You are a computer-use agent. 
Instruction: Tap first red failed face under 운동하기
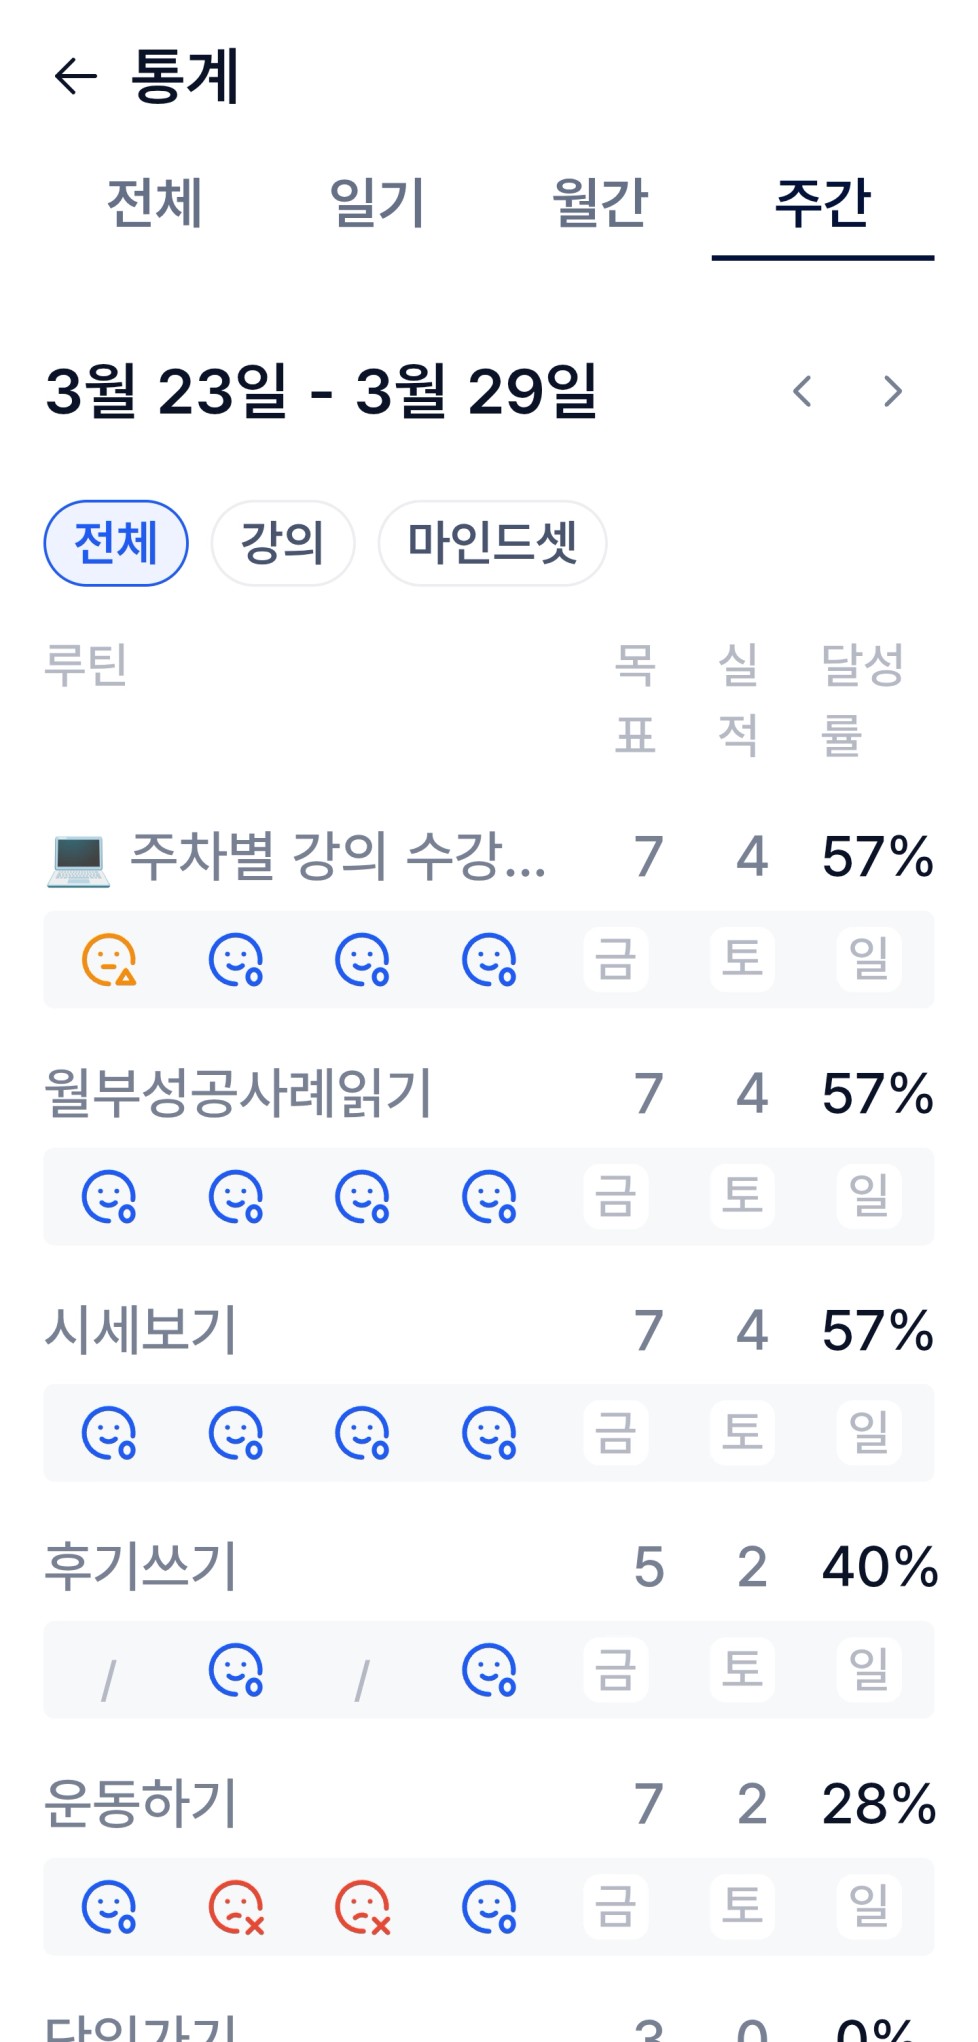point(236,1907)
